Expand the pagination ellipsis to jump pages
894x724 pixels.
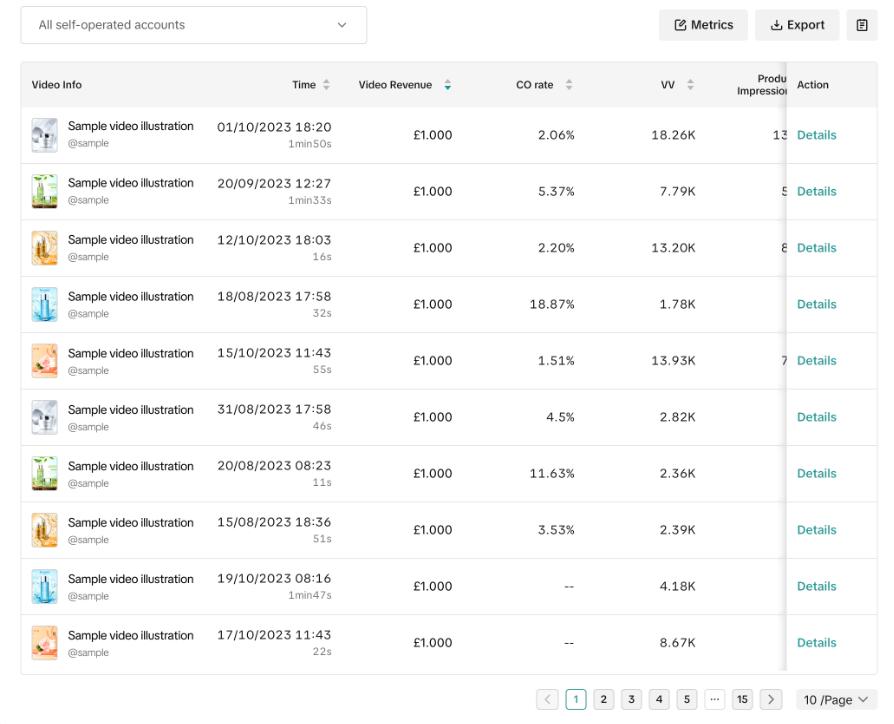pyautogui.click(x=714, y=700)
